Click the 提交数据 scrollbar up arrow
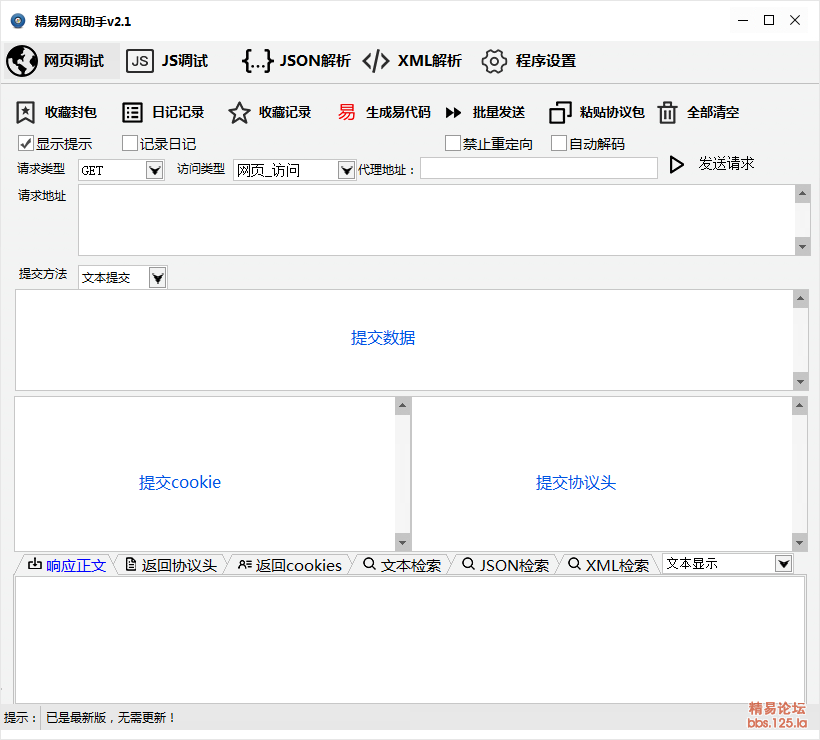The height and width of the screenshot is (740, 820). pos(801,299)
